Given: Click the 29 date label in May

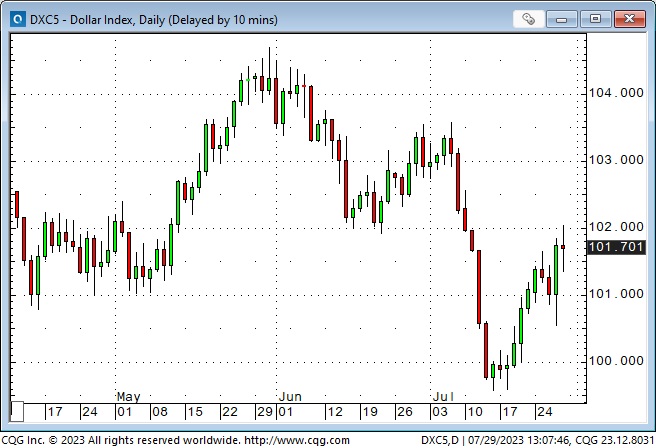Looking at the screenshot, I should (x=265, y=412).
